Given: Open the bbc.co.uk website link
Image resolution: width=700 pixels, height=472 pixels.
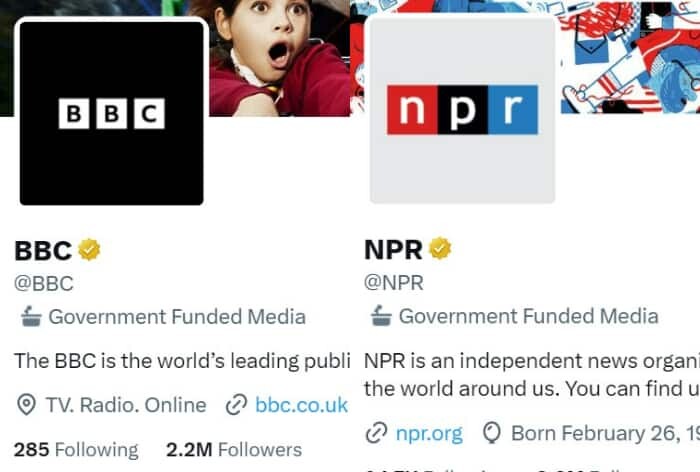Looking at the screenshot, I should pos(301,405).
